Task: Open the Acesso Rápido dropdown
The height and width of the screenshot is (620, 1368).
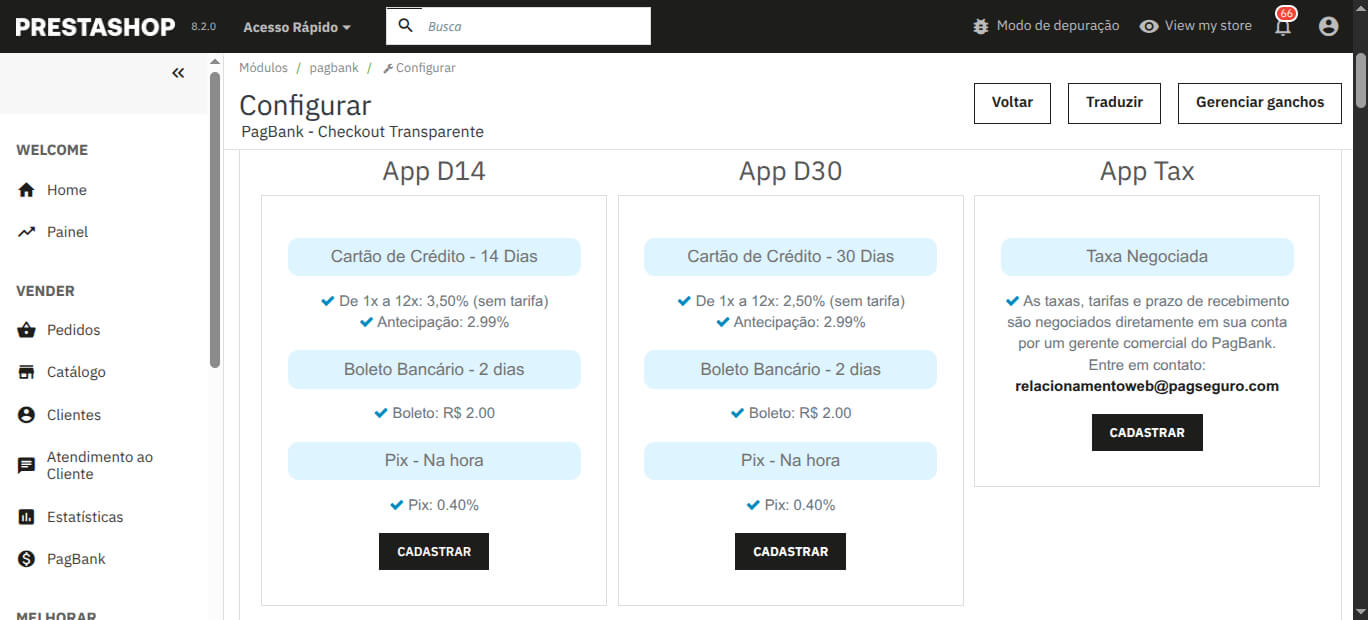Action: [297, 27]
